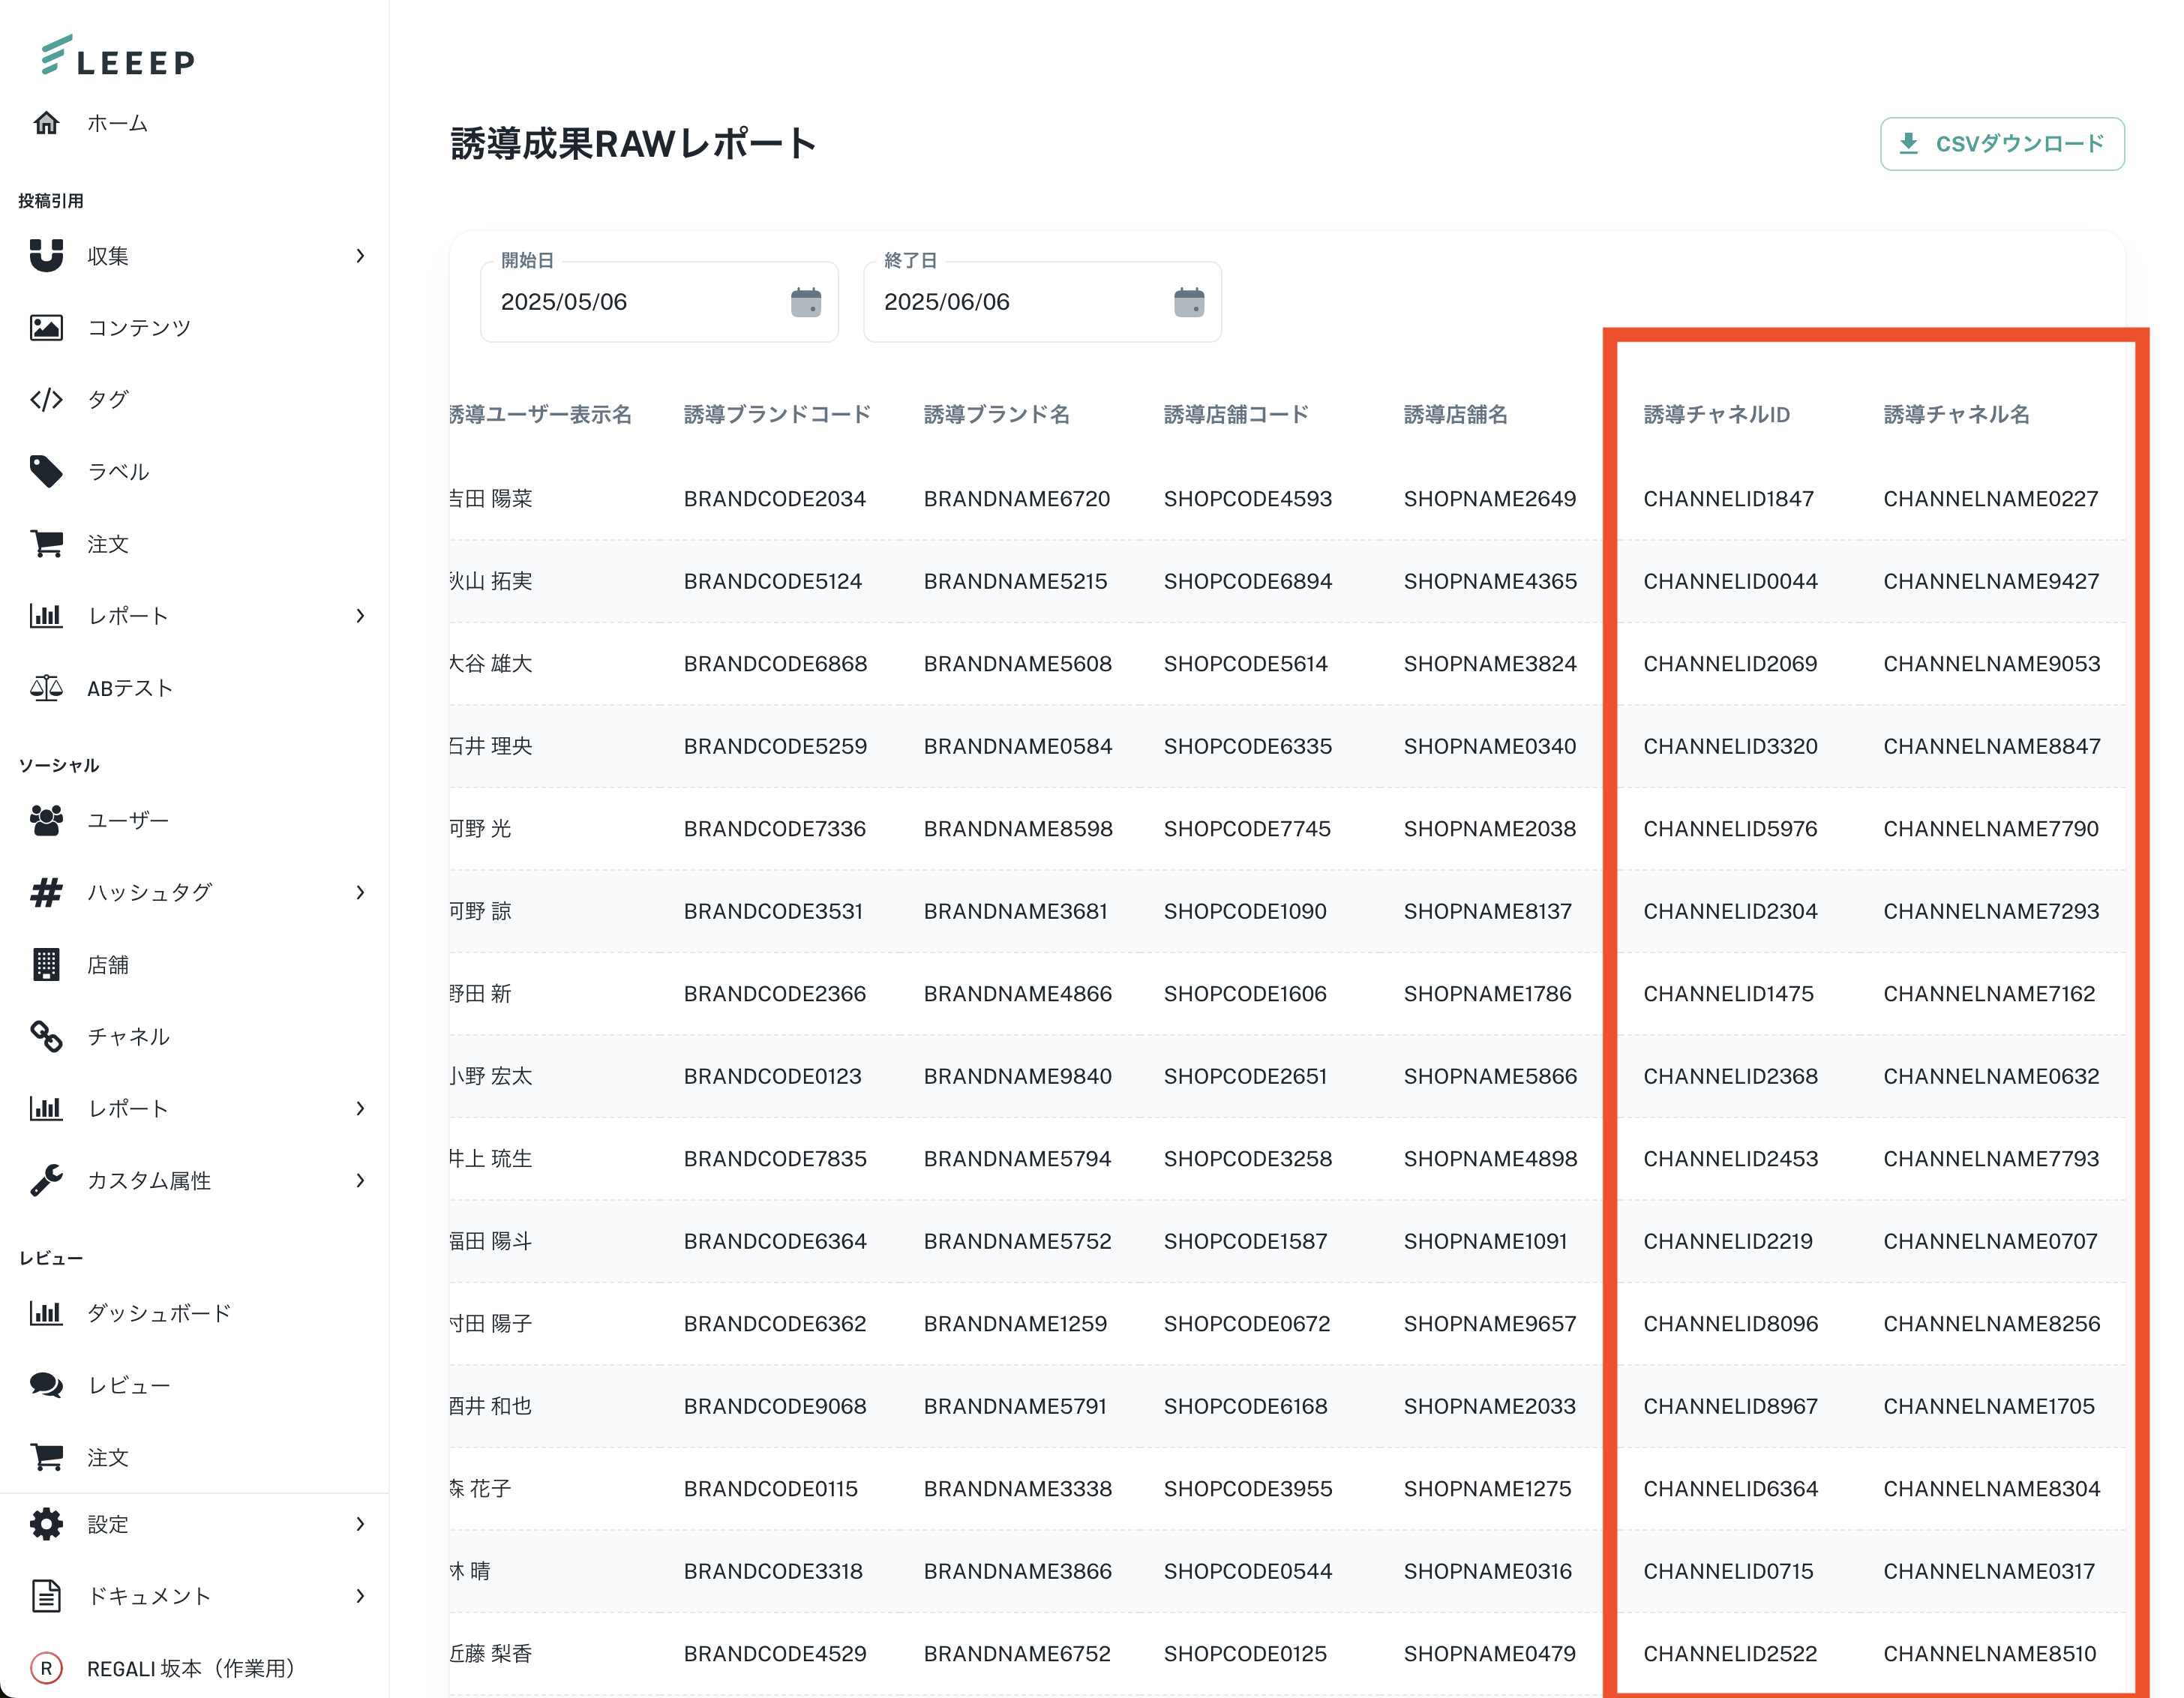Click the チャネル link chain icon
Image resolution: width=2184 pixels, height=1698 pixels.
(x=46, y=1037)
